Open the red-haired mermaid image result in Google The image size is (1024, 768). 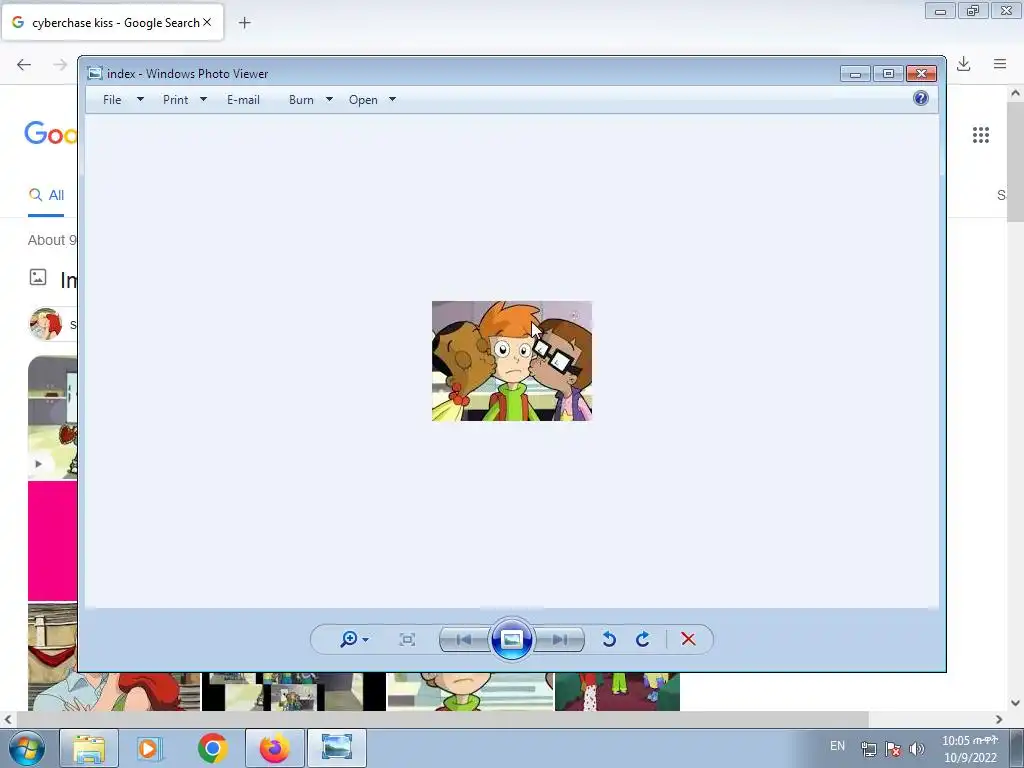(114, 692)
